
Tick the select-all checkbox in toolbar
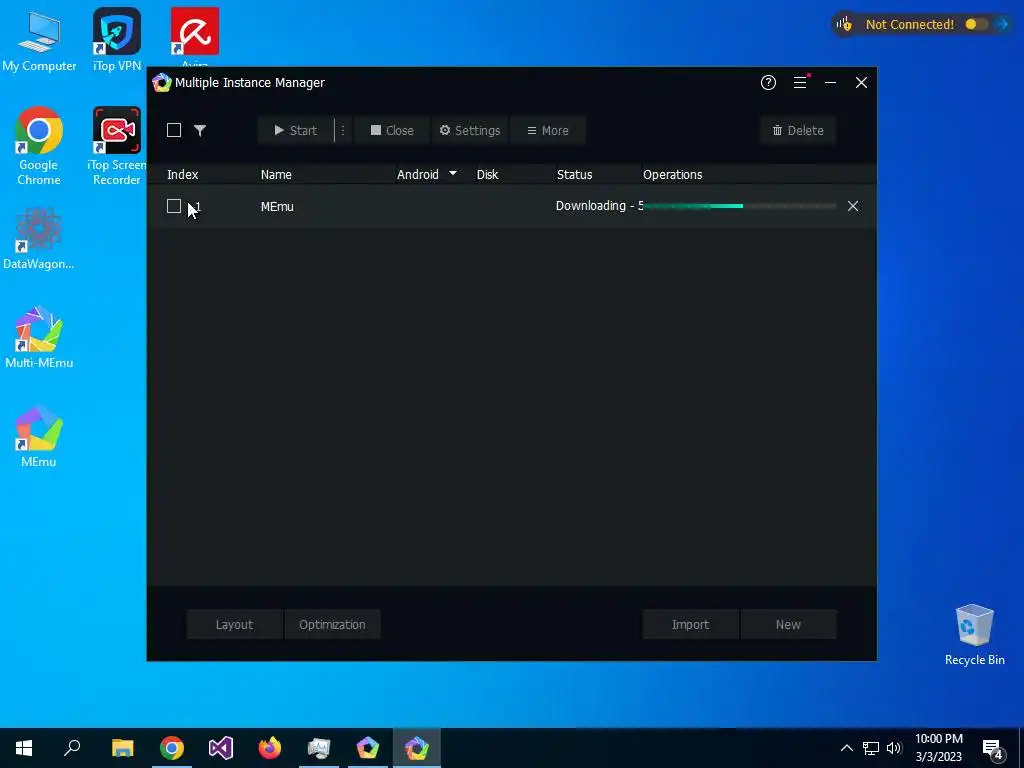tap(174, 130)
